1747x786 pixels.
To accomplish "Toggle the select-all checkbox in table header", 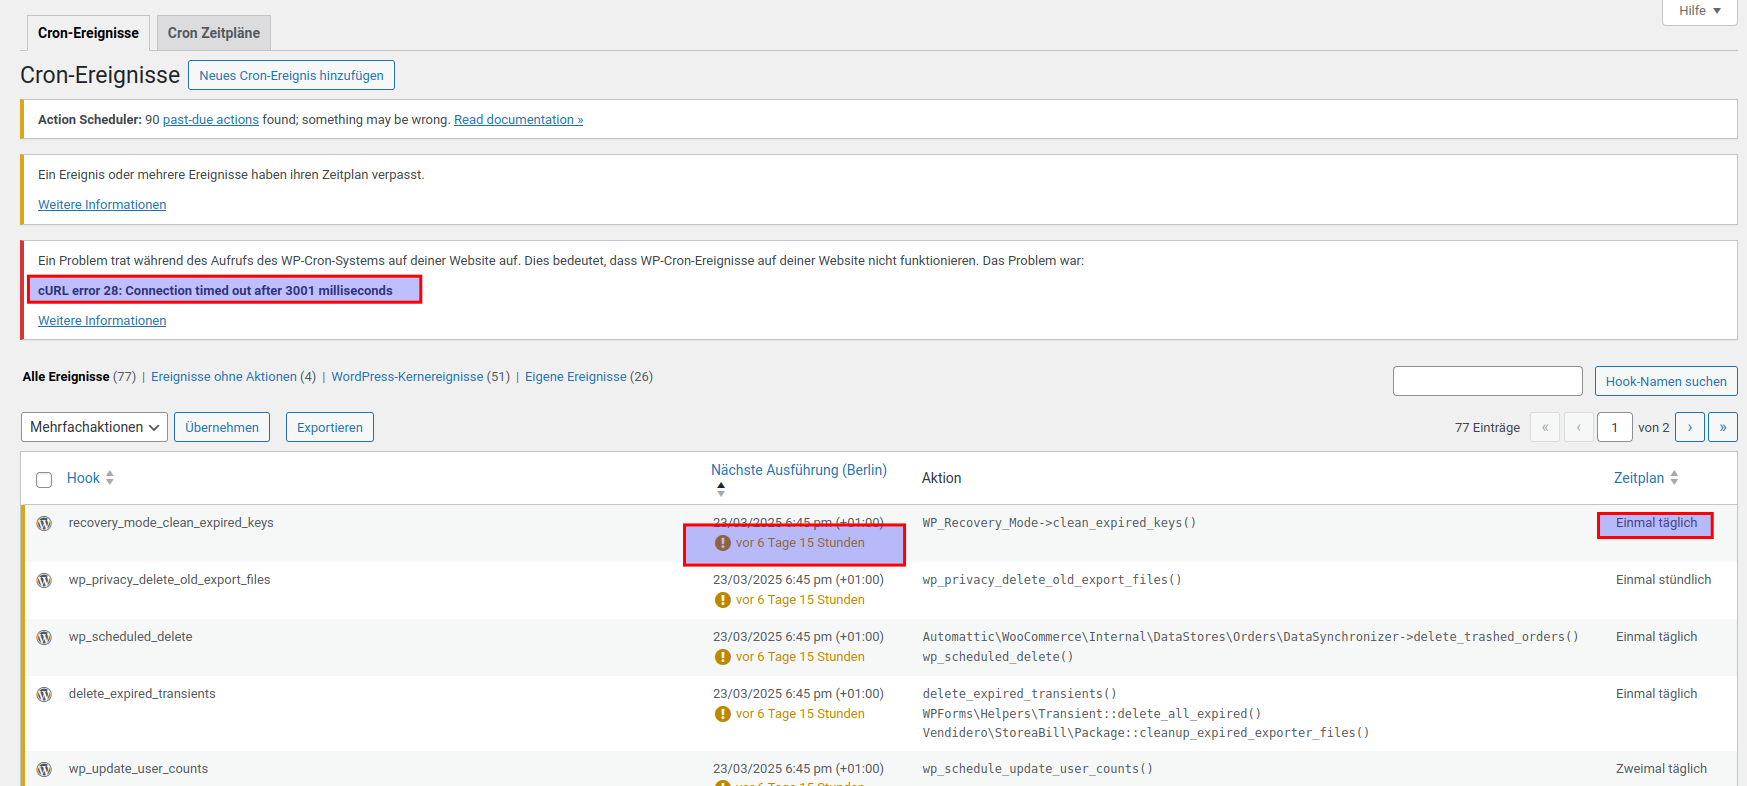I will coord(44,480).
